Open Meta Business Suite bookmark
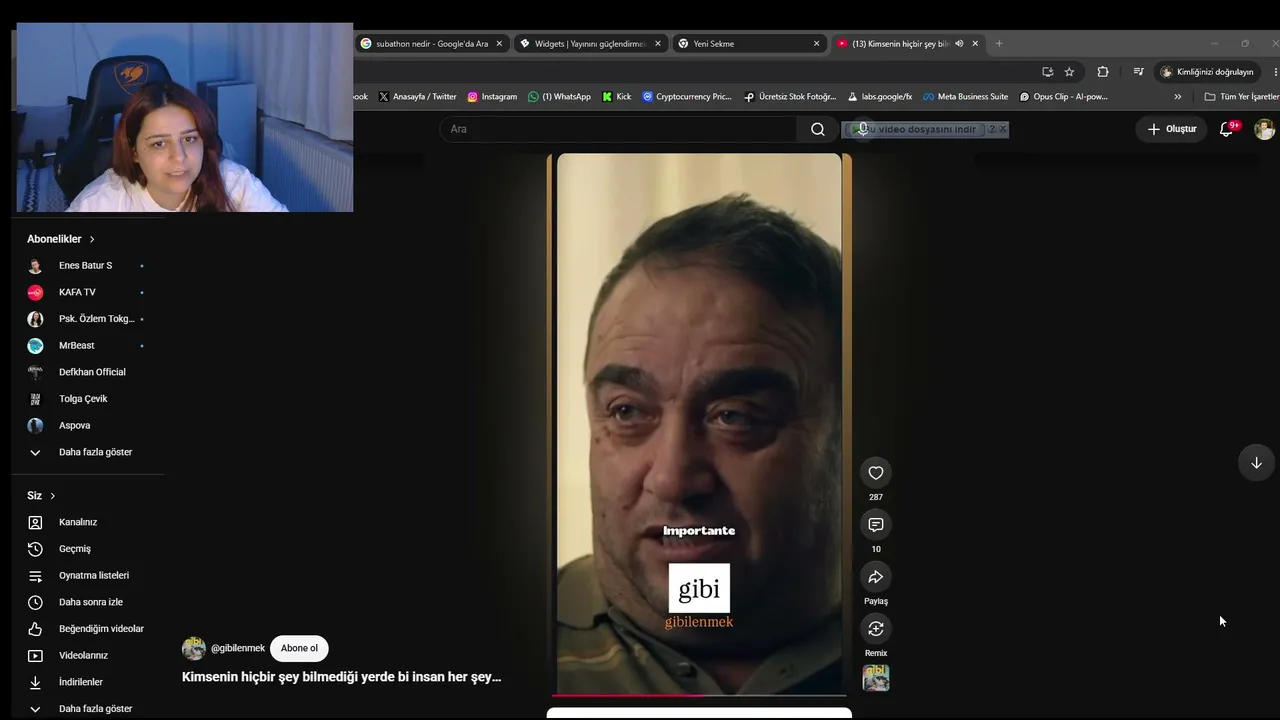 tap(965, 97)
